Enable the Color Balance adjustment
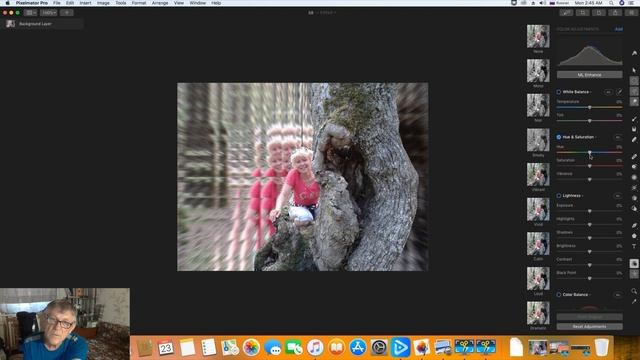Screen dimensions: 640x360 (559, 295)
